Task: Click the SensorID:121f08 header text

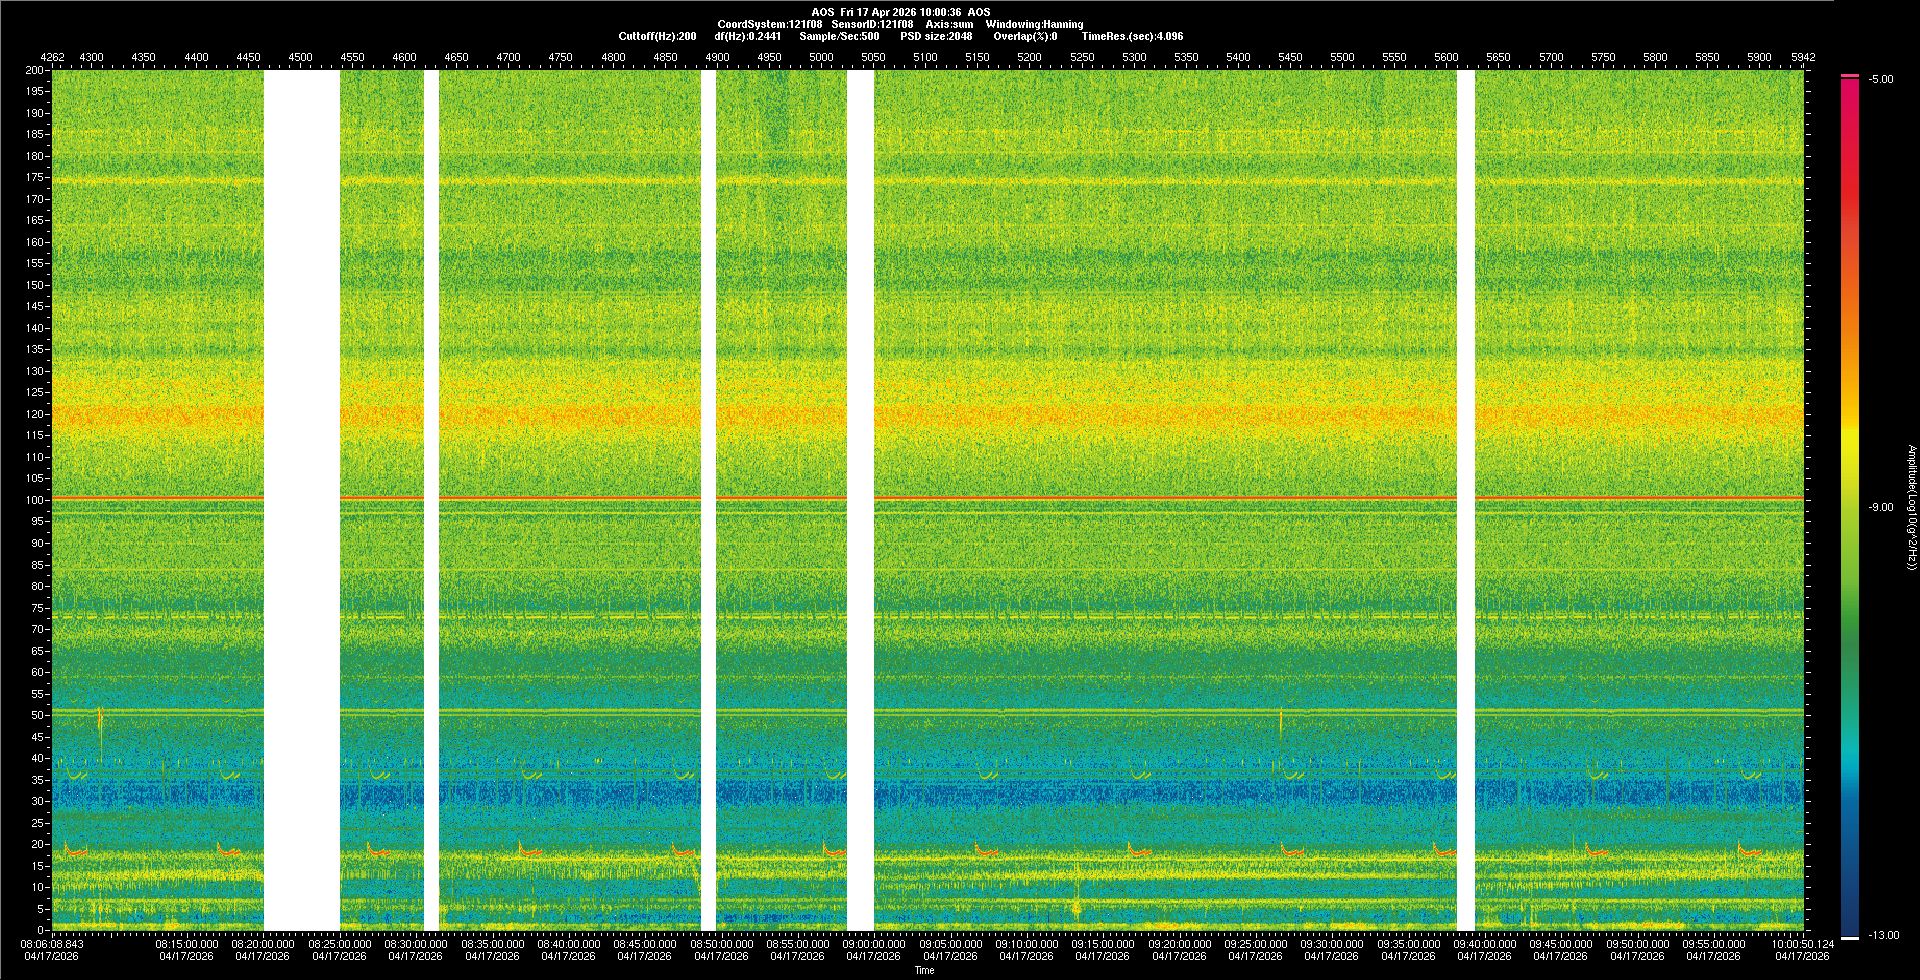Action: point(872,24)
